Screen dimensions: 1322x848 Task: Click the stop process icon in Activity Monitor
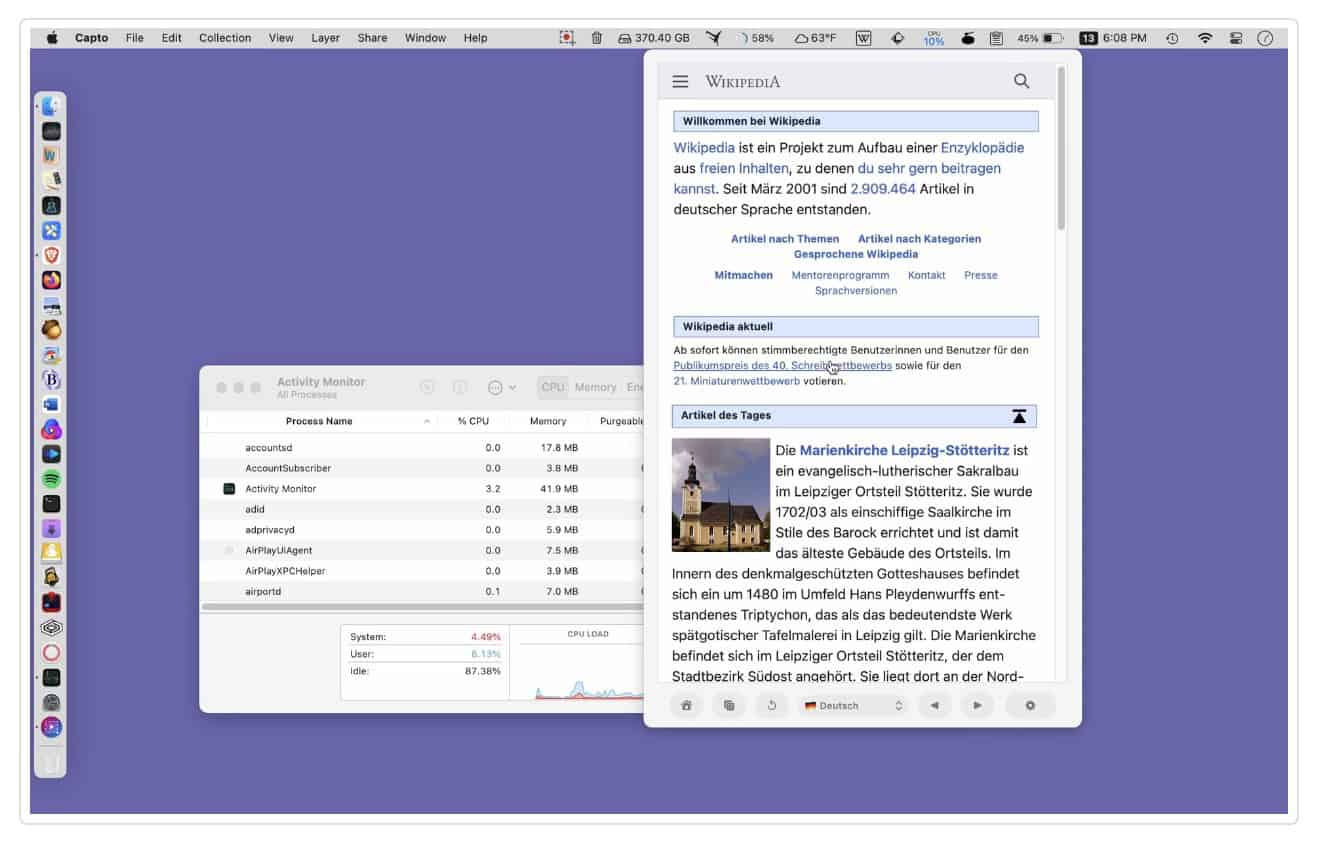427,387
